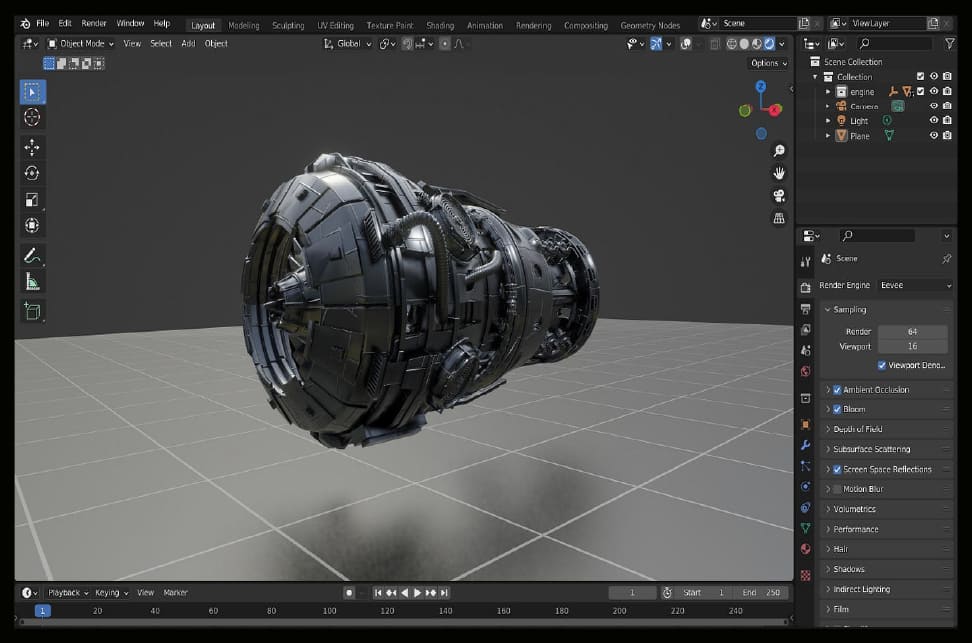Enable Ambient Occlusion checkbox
The height and width of the screenshot is (643, 972).
pyautogui.click(x=837, y=390)
